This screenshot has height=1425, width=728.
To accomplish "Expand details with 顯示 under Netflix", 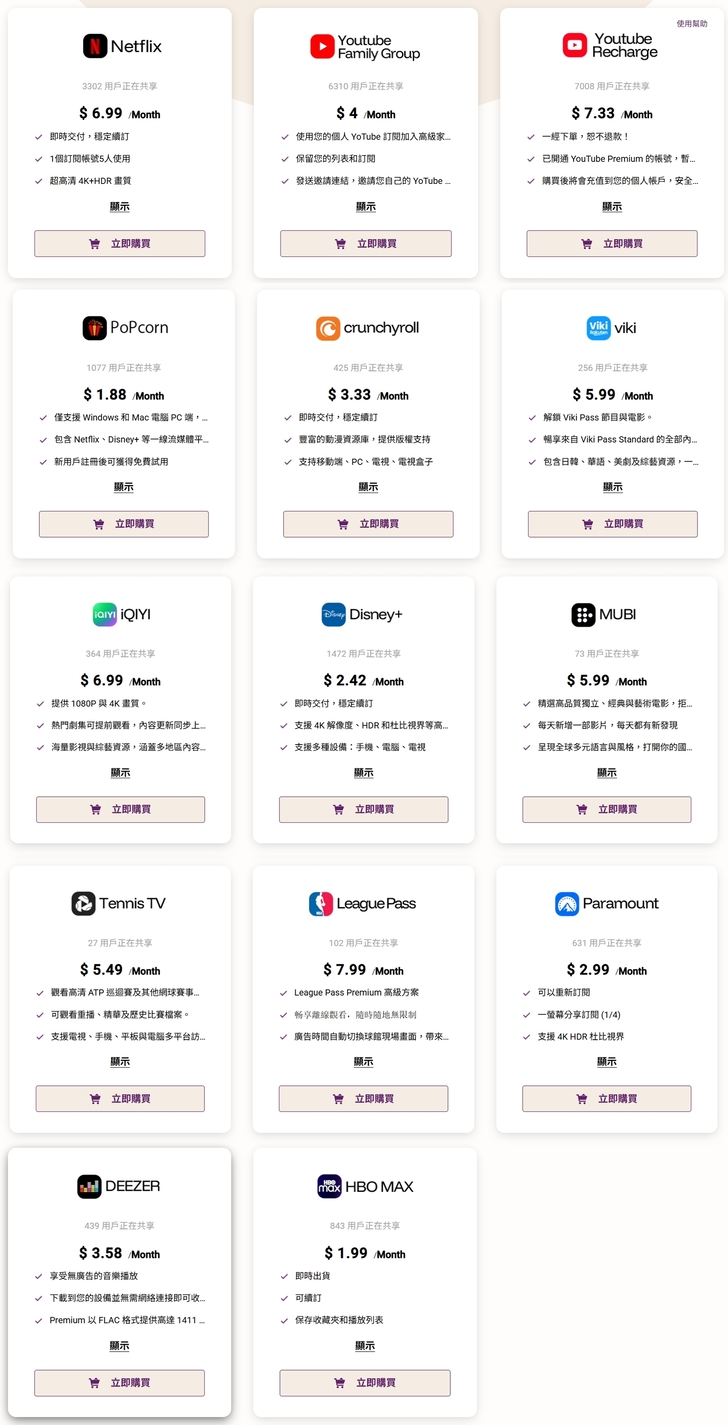I will pos(120,207).
